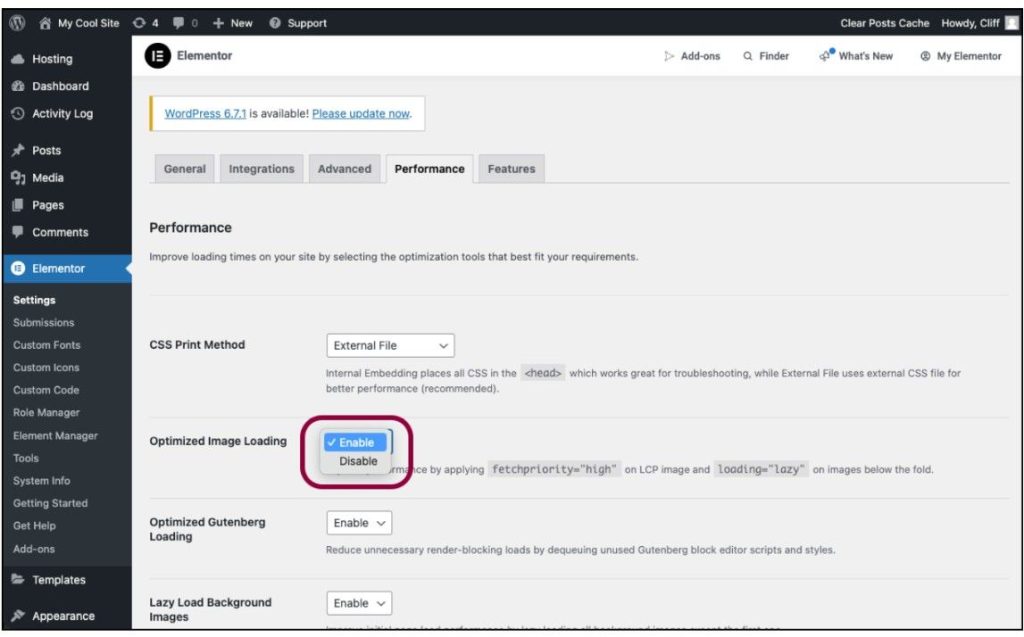Open Custom Icons in sidebar
Image resolution: width=1024 pixels, height=637 pixels.
pos(46,367)
